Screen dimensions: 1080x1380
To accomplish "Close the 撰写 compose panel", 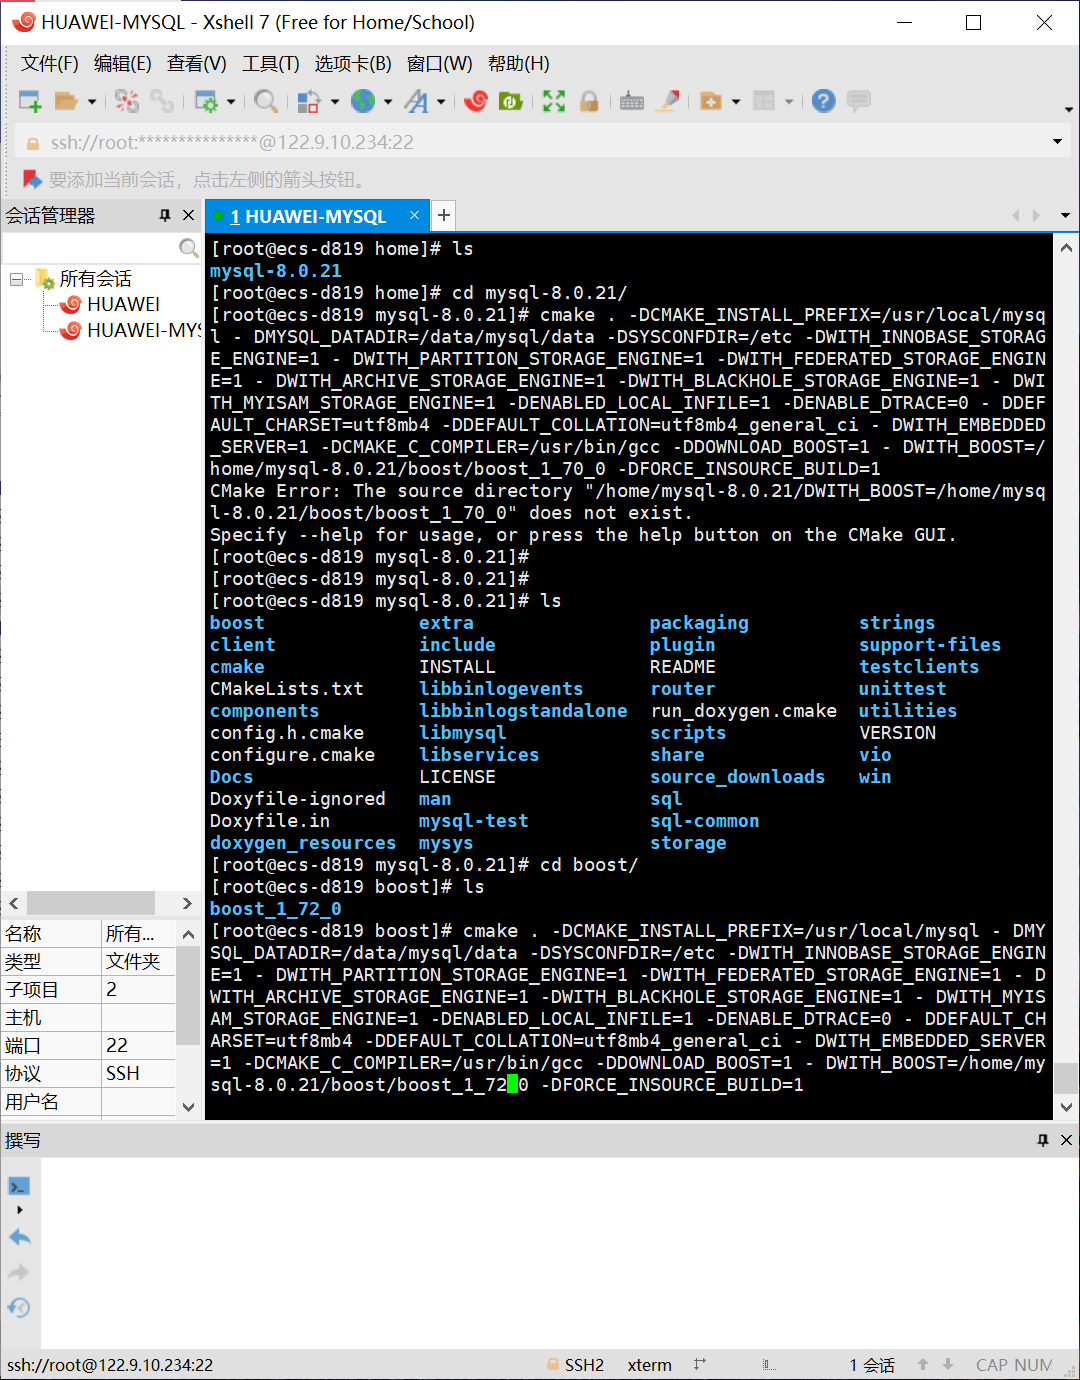I will pos(1066,1140).
